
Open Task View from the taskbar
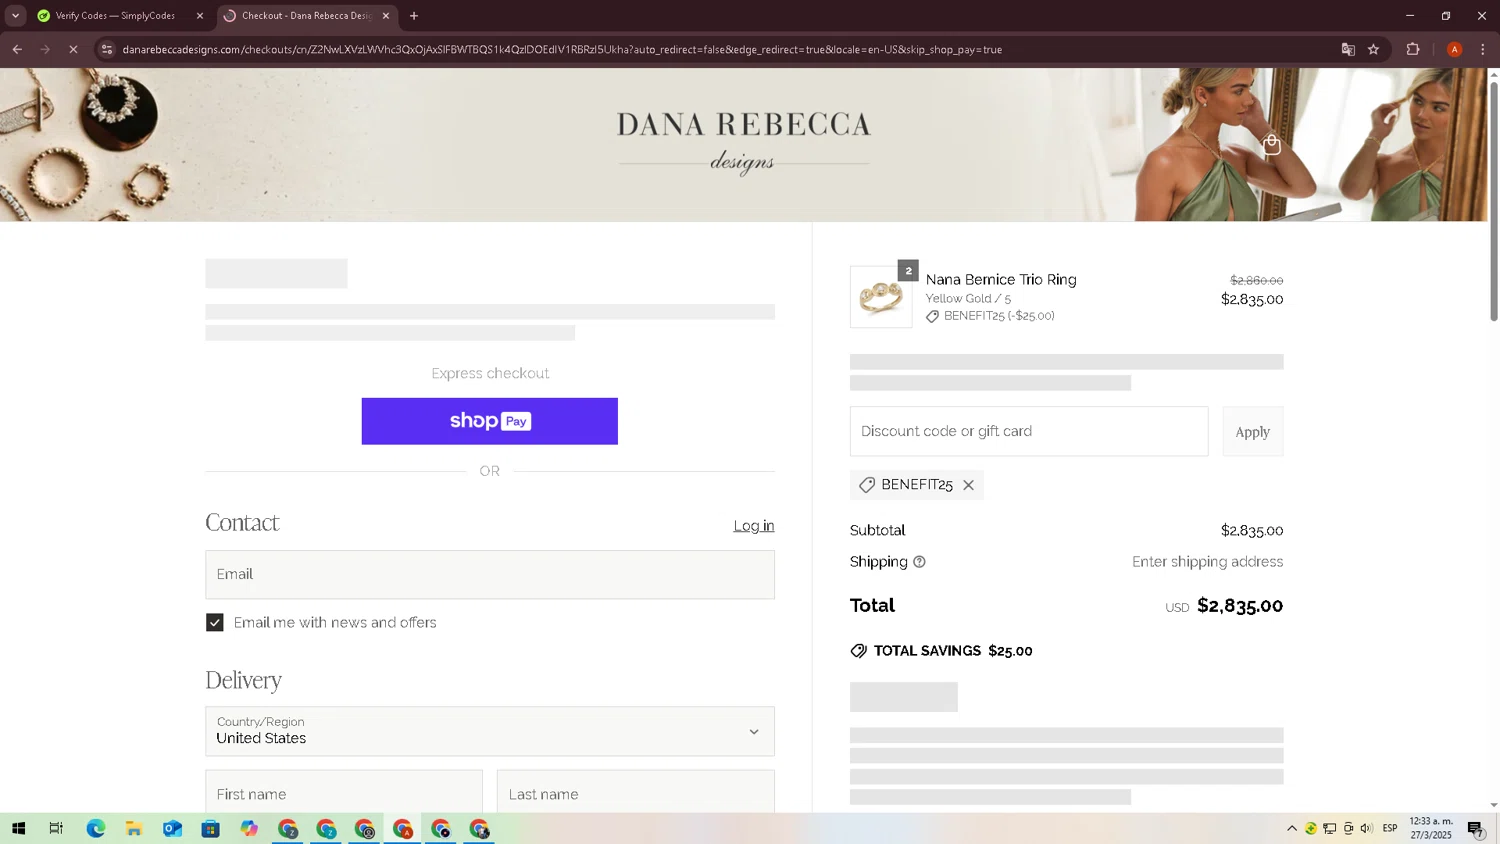pyautogui.click(x=56, y=828)
